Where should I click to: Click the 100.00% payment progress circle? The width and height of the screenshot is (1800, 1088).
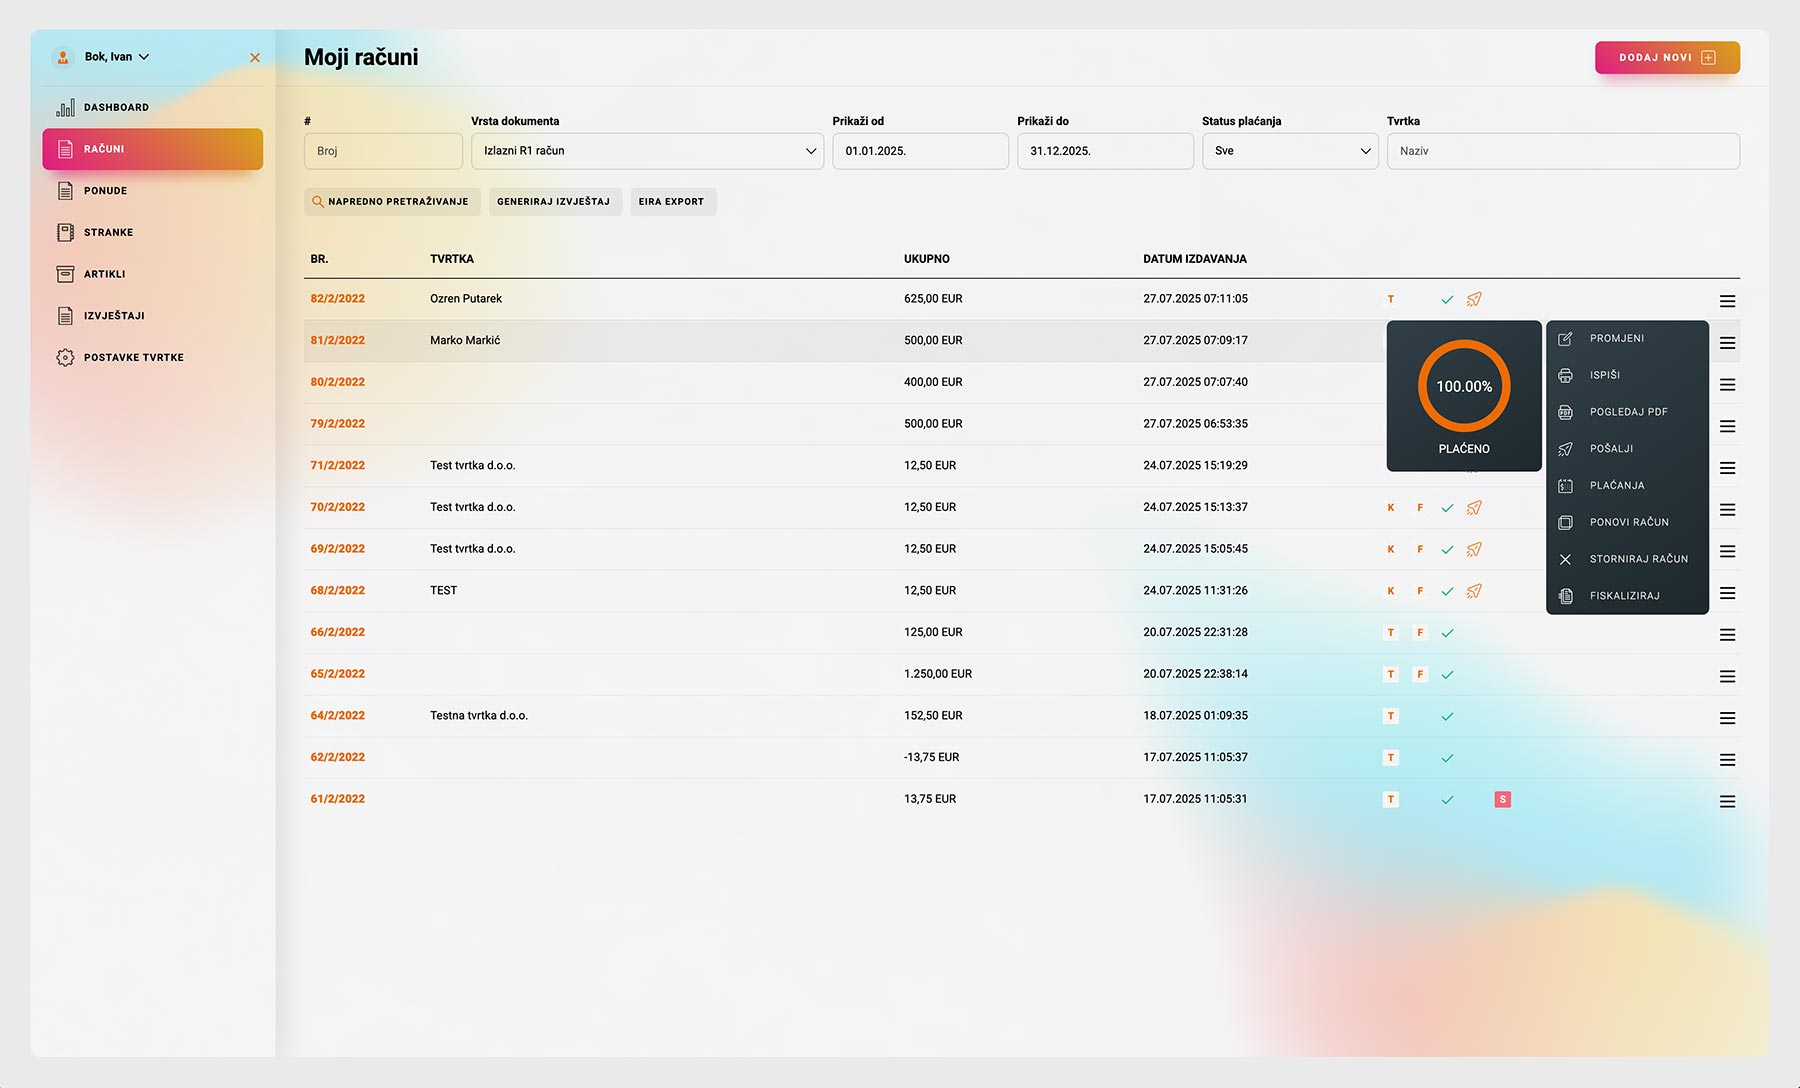click(x=1464, y=387)
